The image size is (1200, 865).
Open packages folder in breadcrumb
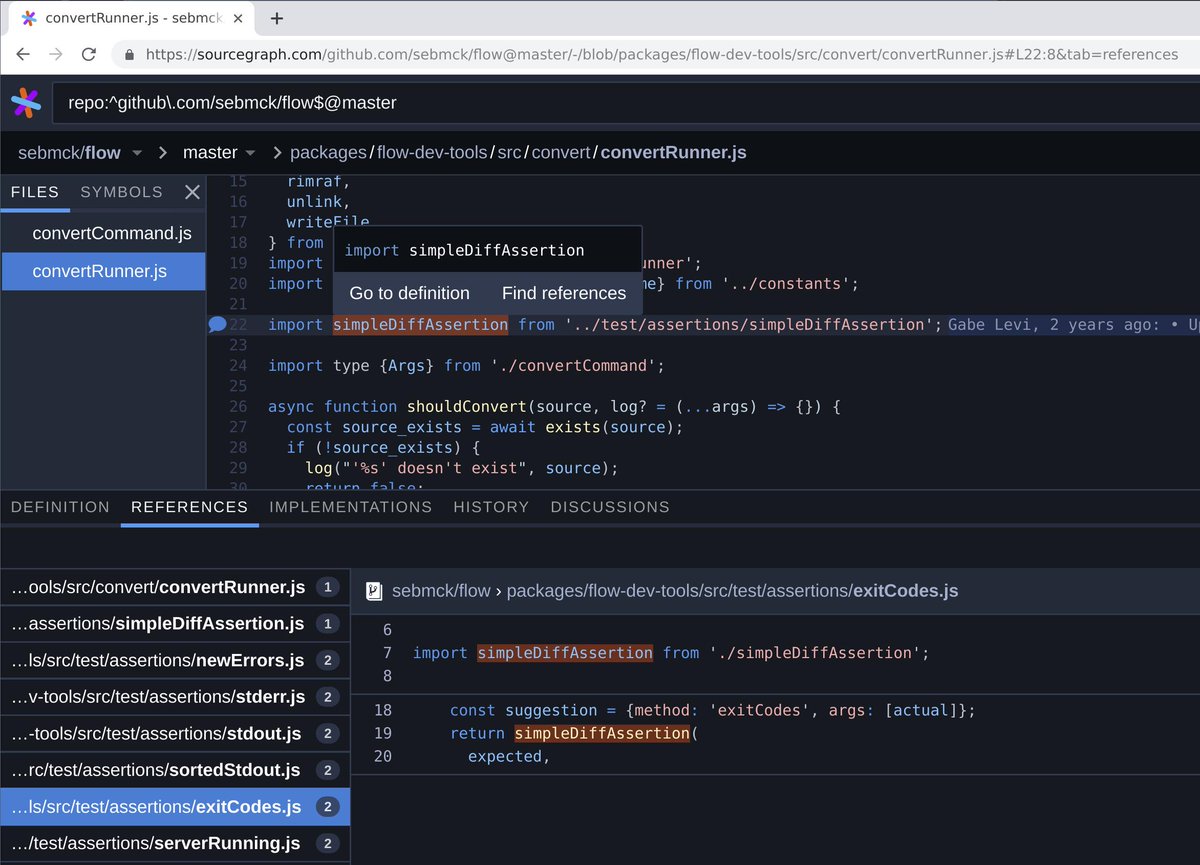329,153
